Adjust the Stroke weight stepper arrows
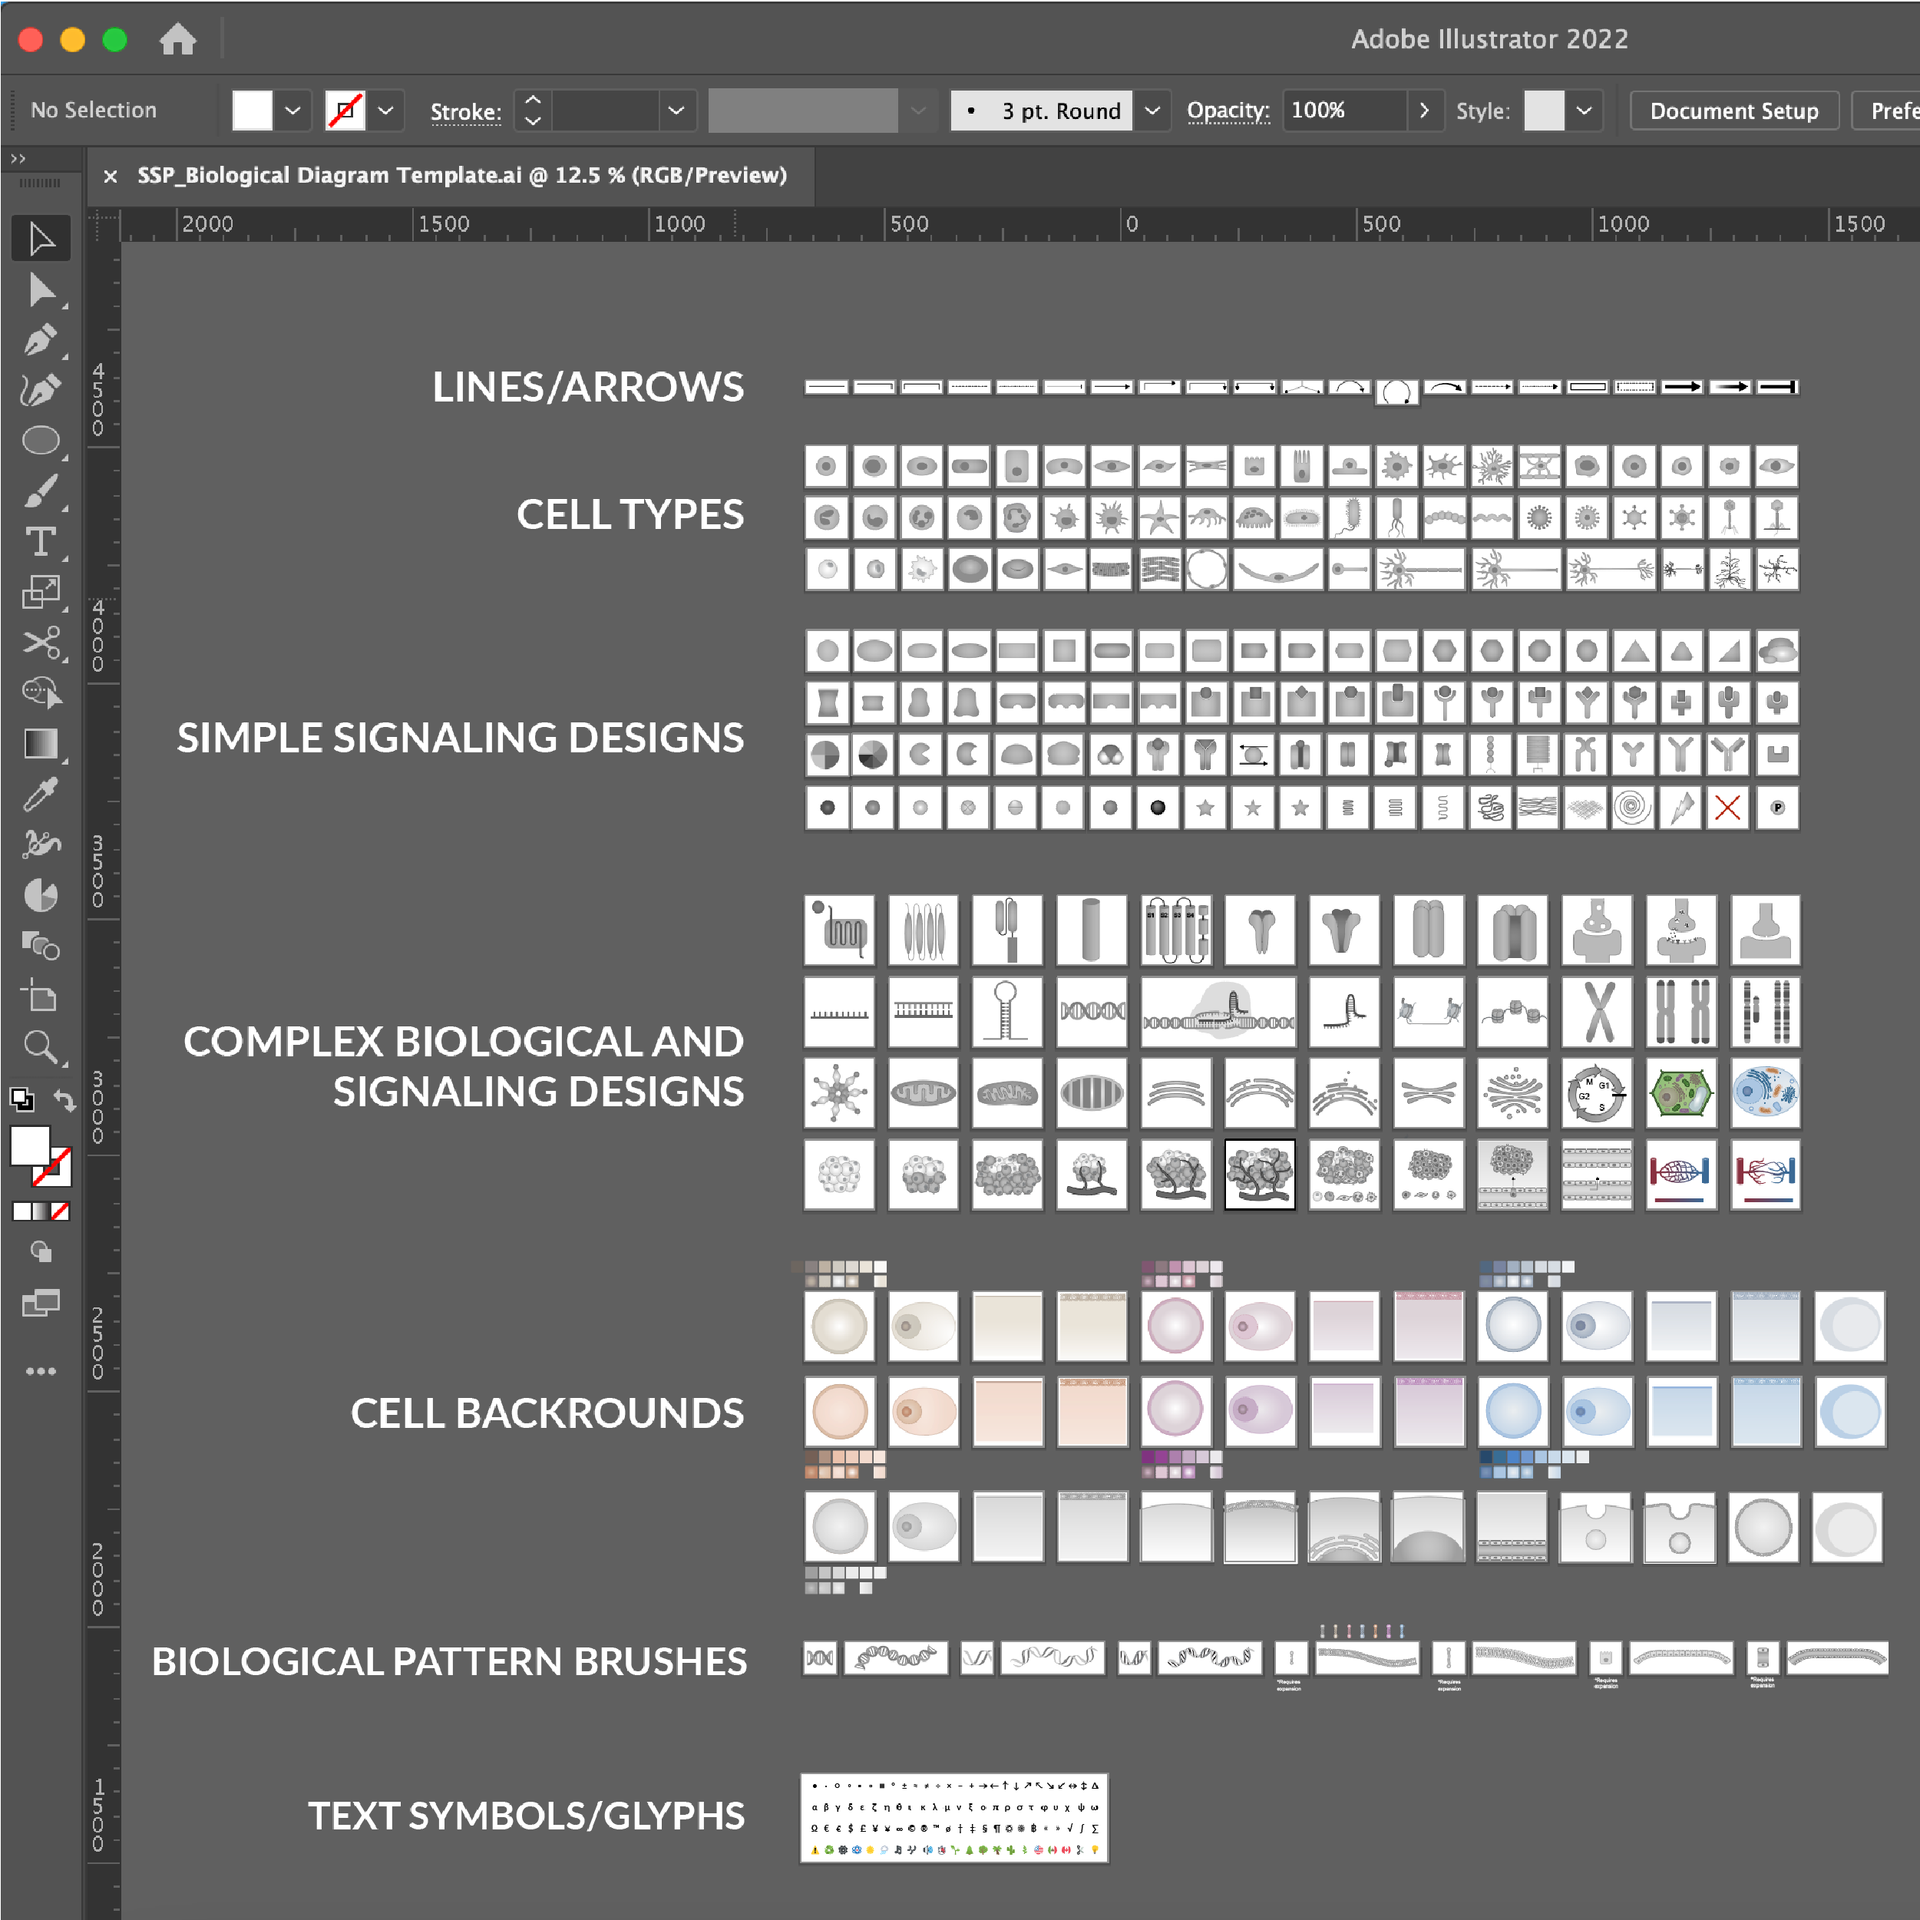The height and width of the screenshot is (1920, 1920). coord(533,111)
